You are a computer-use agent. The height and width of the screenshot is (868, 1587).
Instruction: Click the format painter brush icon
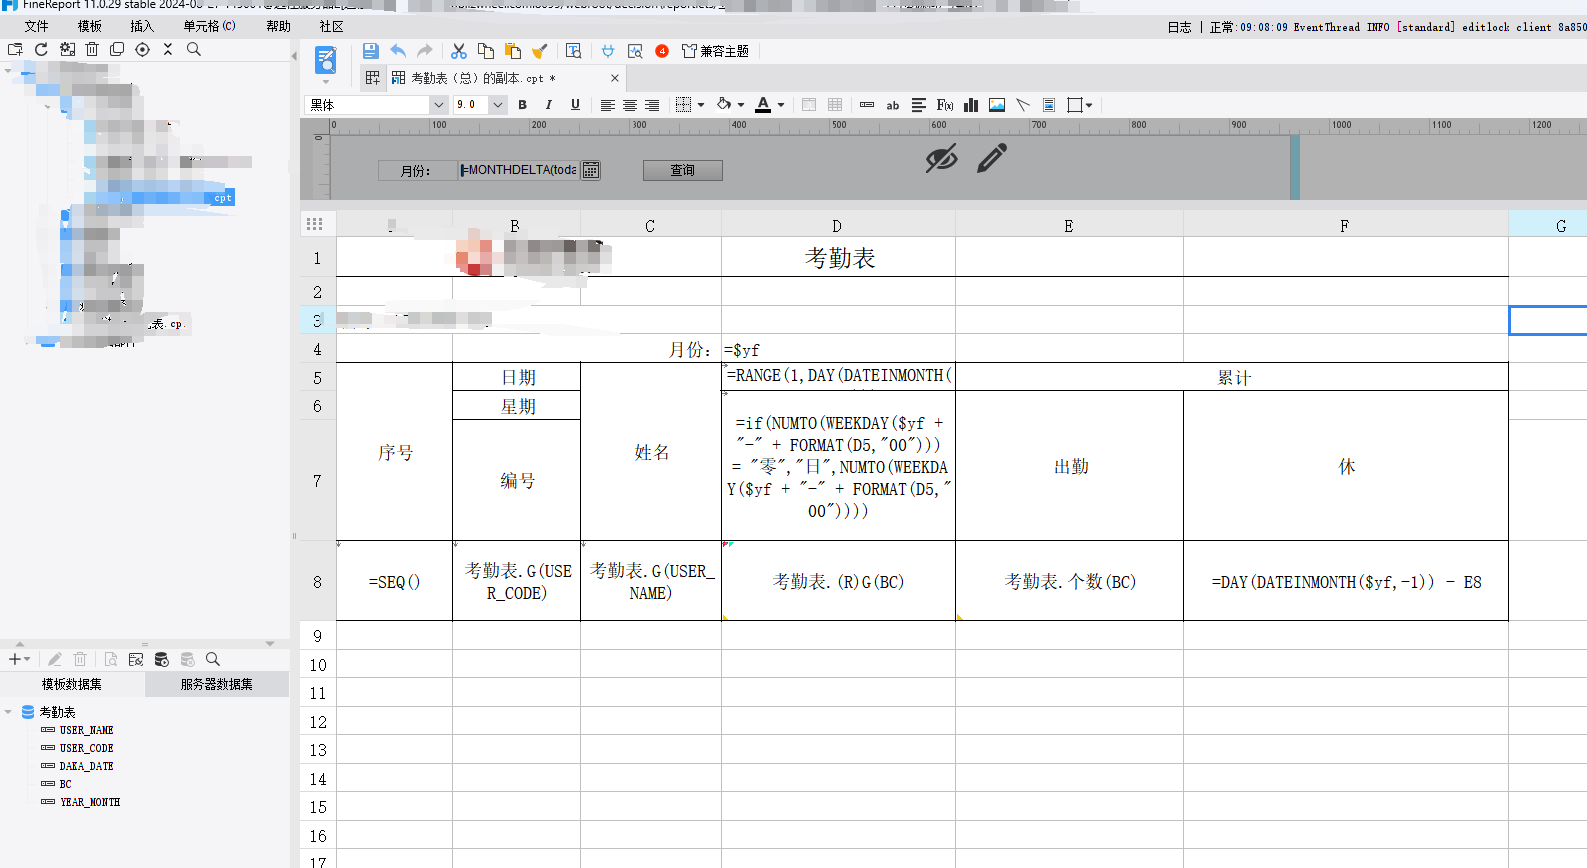coord(540,51)
